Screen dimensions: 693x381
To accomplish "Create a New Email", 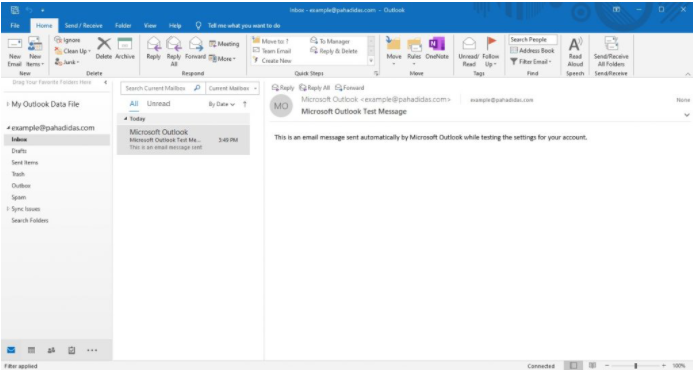I will 15,53.
